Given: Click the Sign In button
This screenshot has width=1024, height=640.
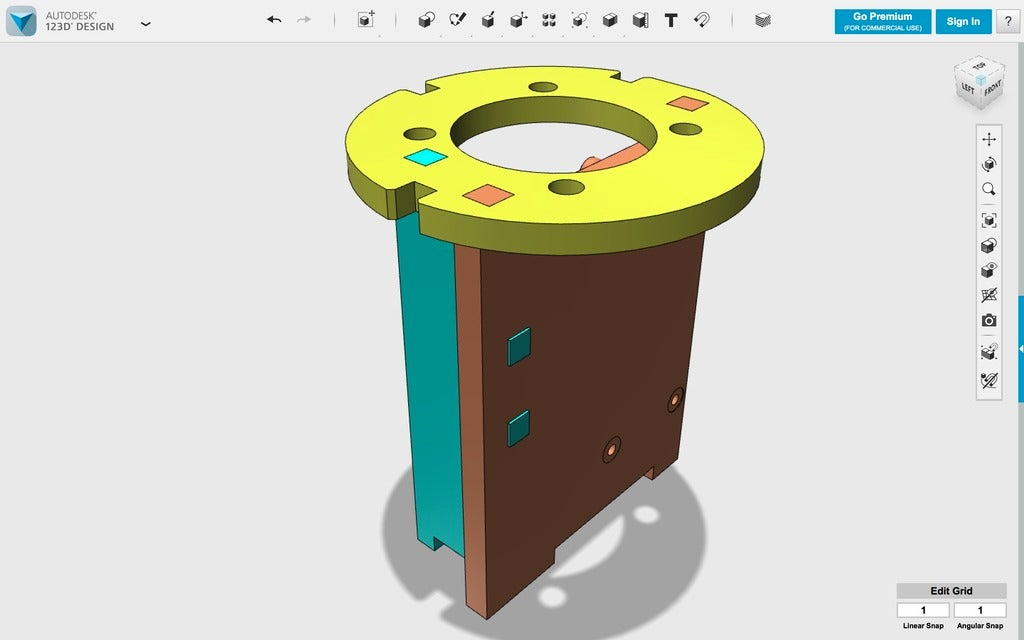Looking at the screenshot, I should [x=963, y=22].
